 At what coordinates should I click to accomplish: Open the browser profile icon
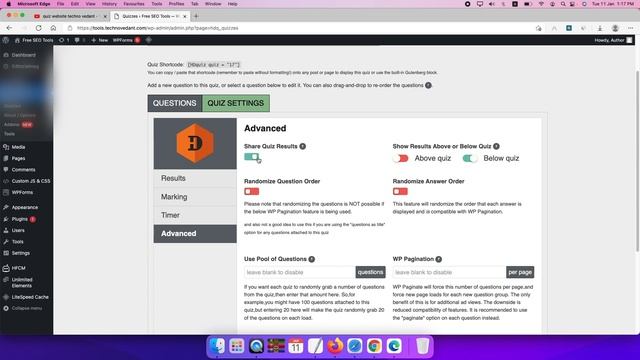(615, 28)
